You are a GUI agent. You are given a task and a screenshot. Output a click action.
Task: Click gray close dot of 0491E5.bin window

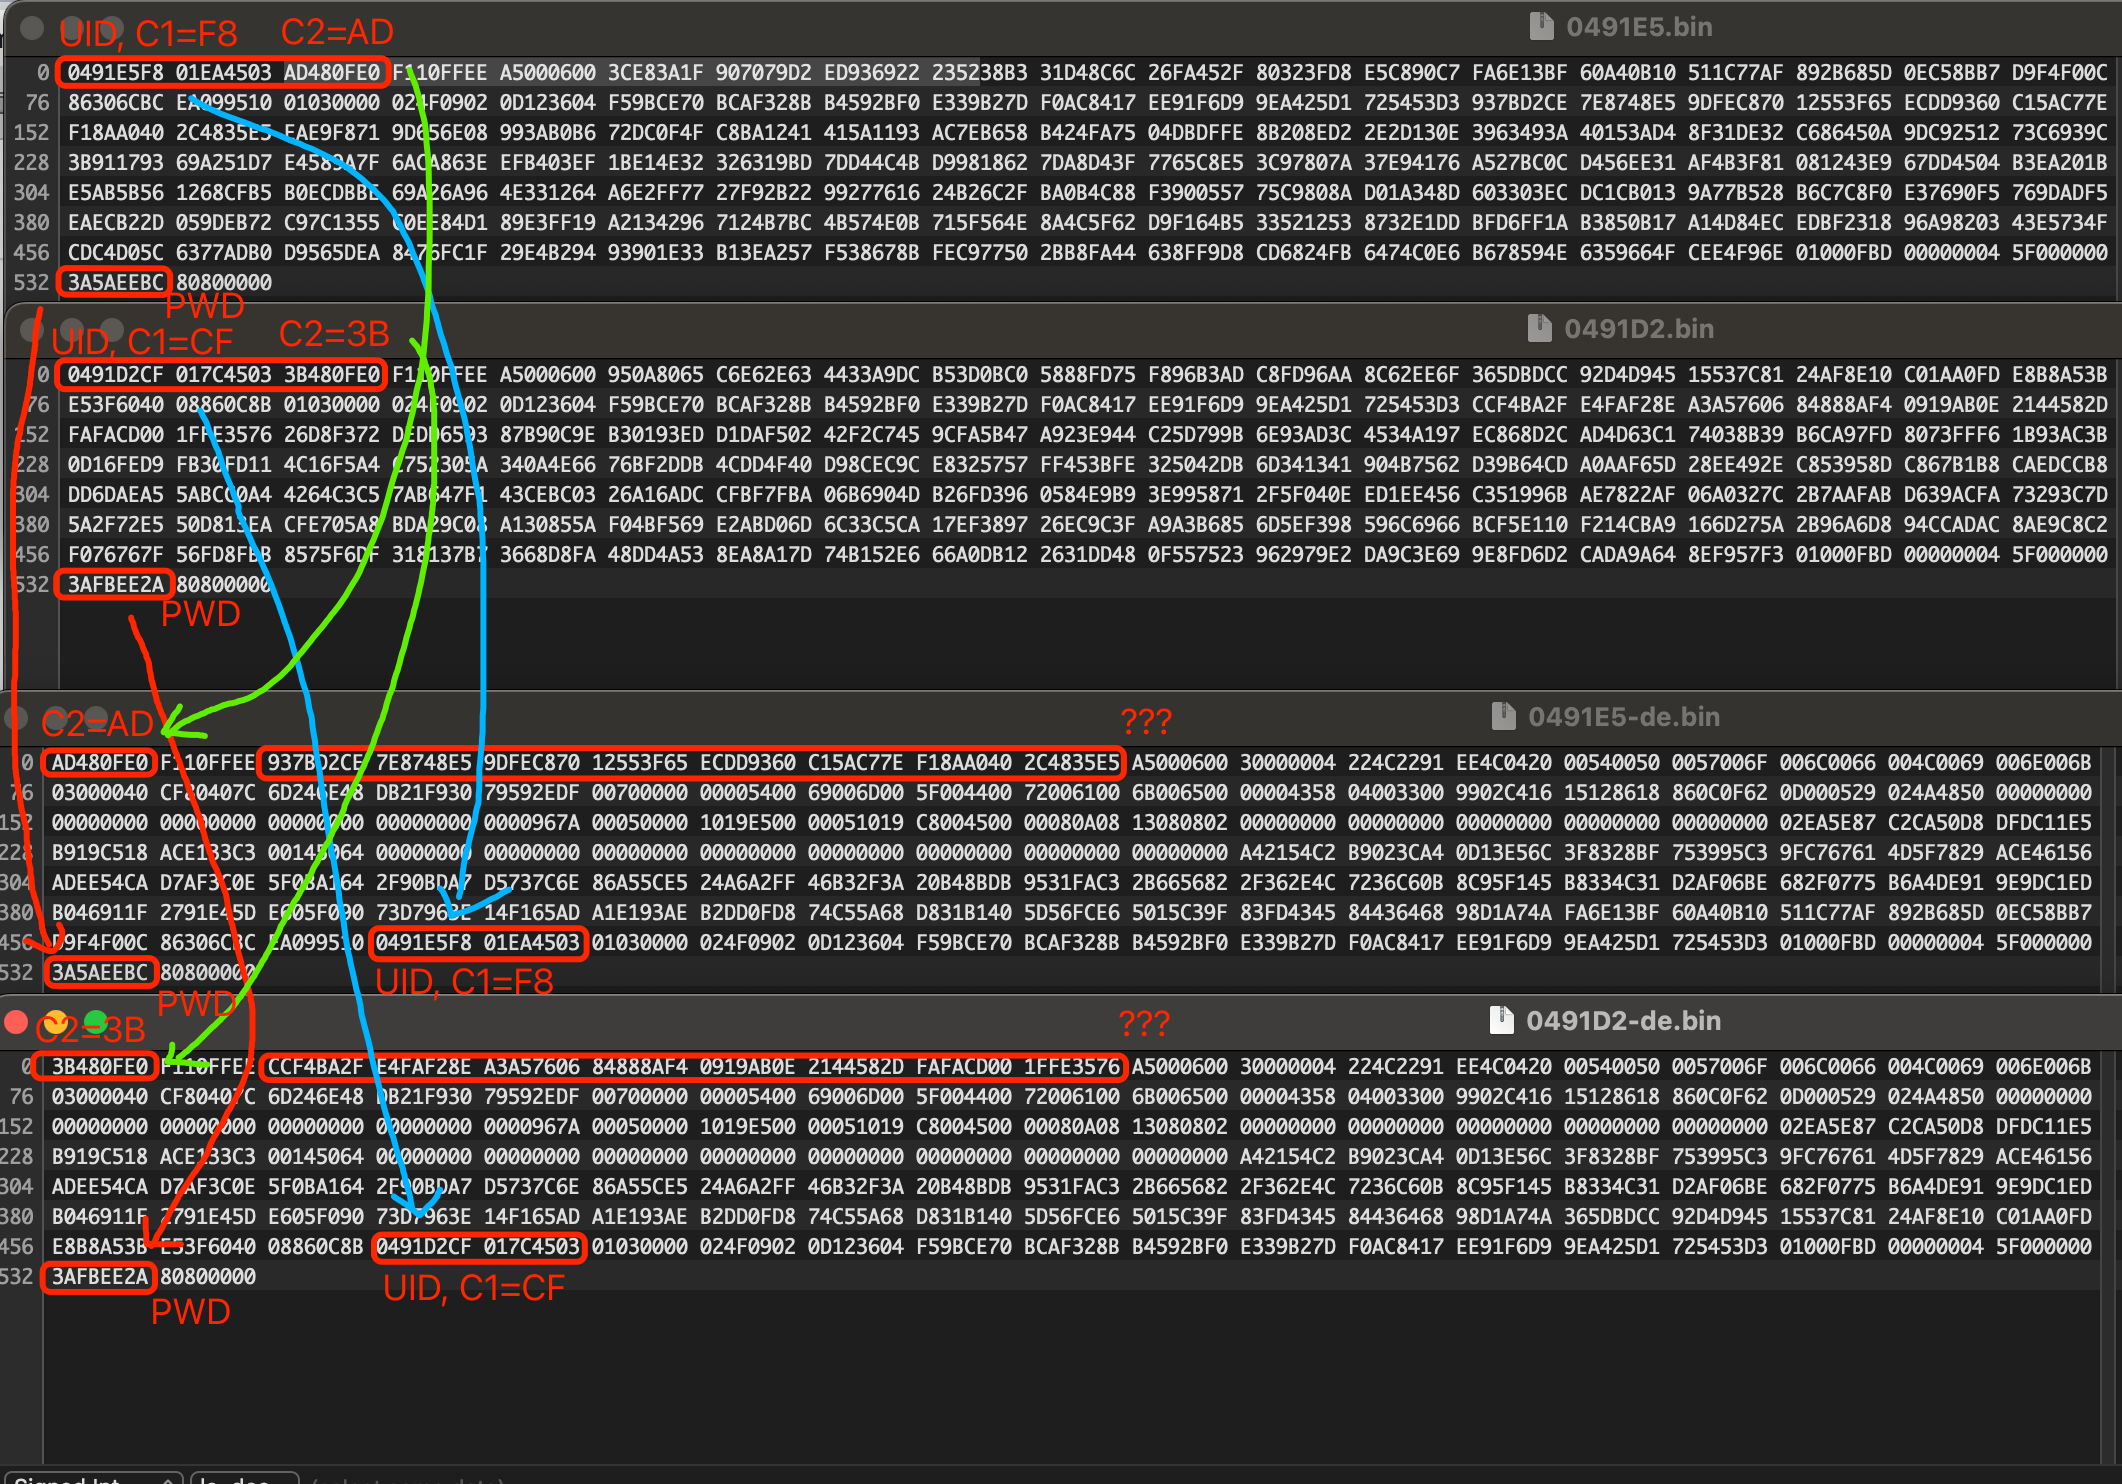click(x=32, y=27)
